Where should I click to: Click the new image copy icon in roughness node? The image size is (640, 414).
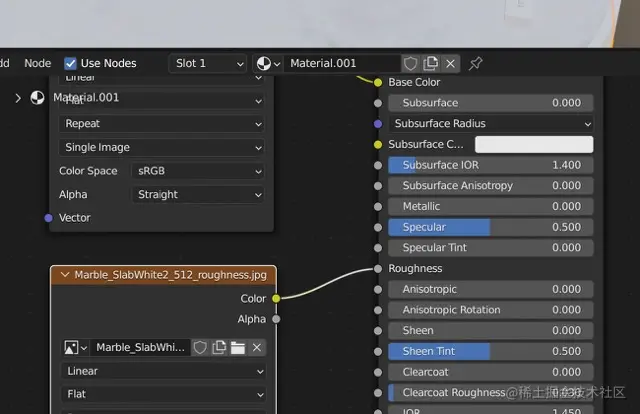pyautogui.click(x=219, y=348)
